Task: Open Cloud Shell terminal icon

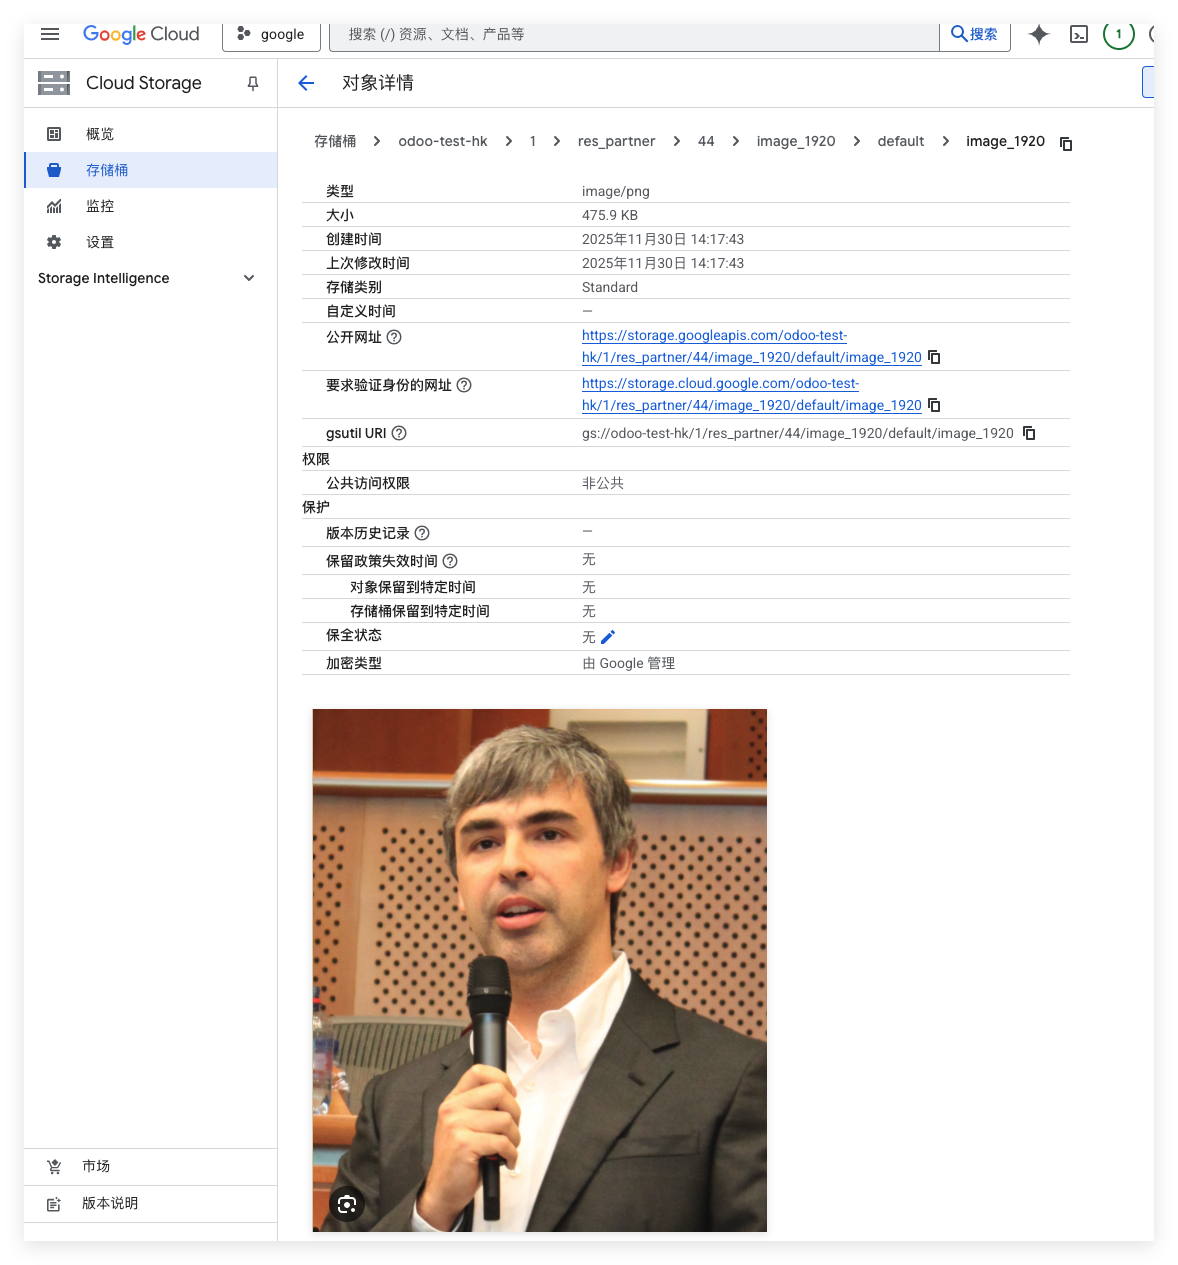Action: (1079, 34)
